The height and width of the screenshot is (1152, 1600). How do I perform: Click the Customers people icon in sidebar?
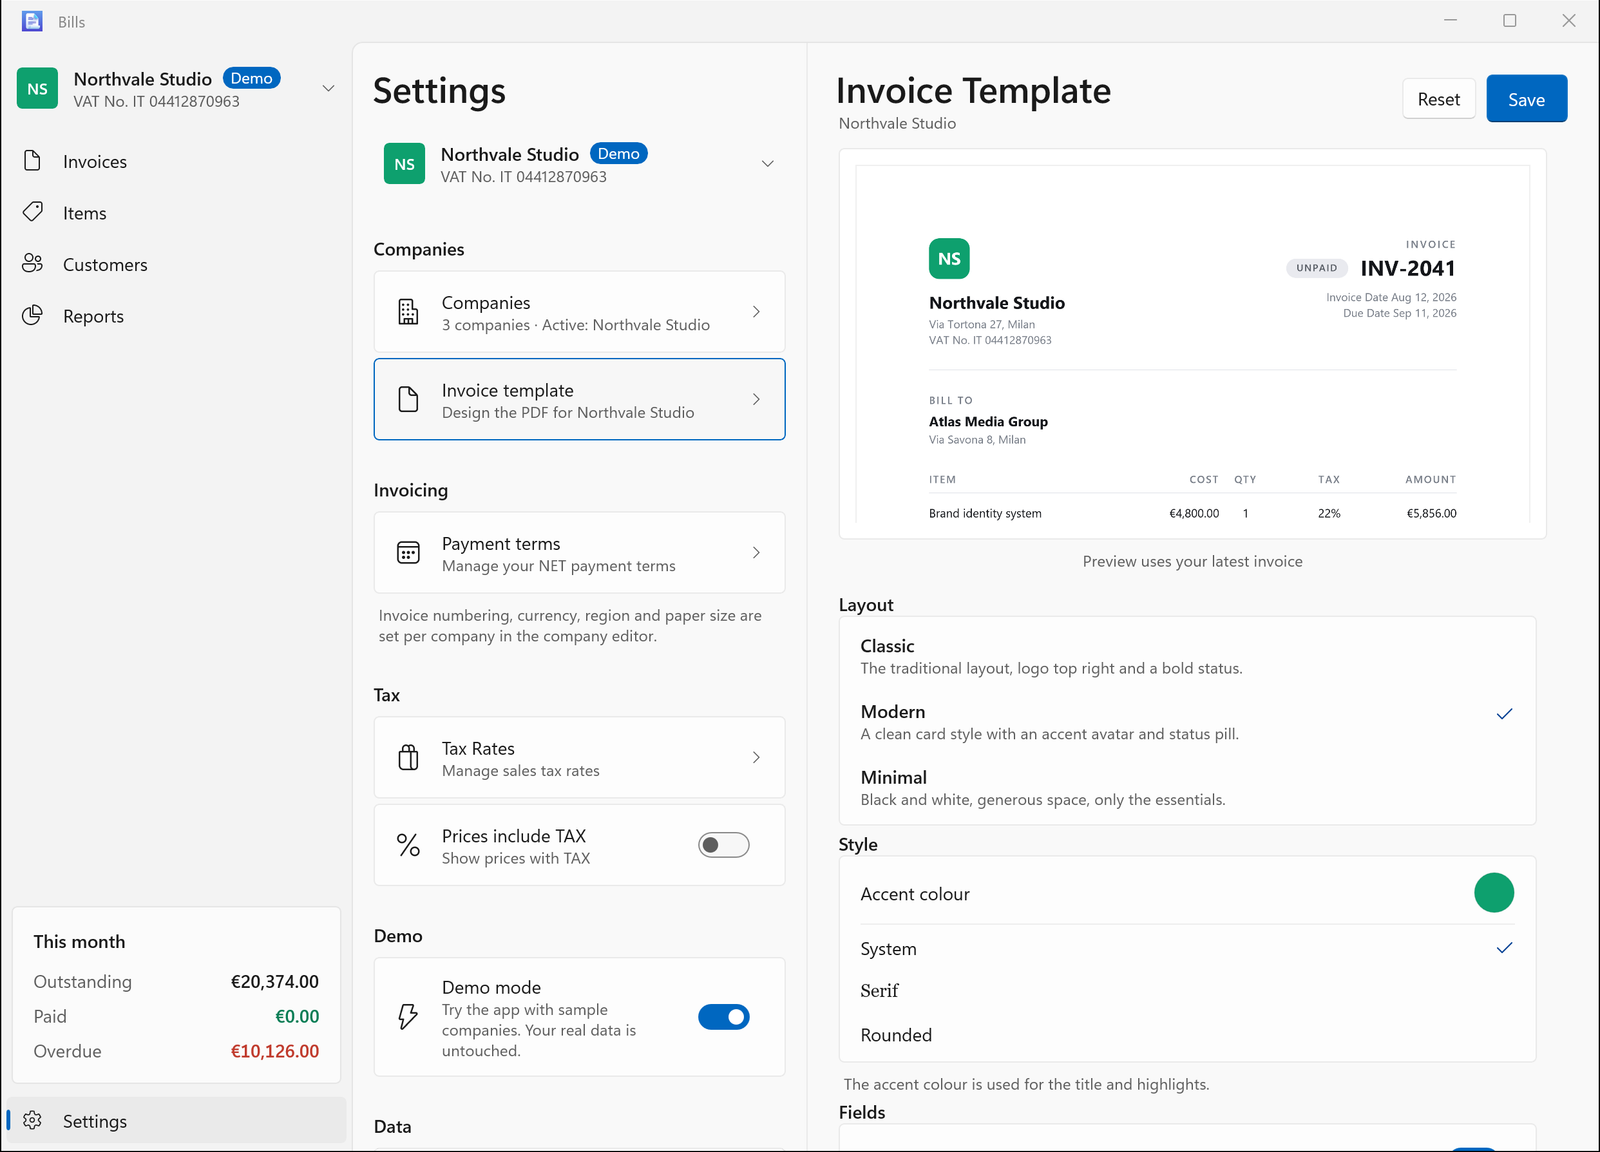(32, 264)
